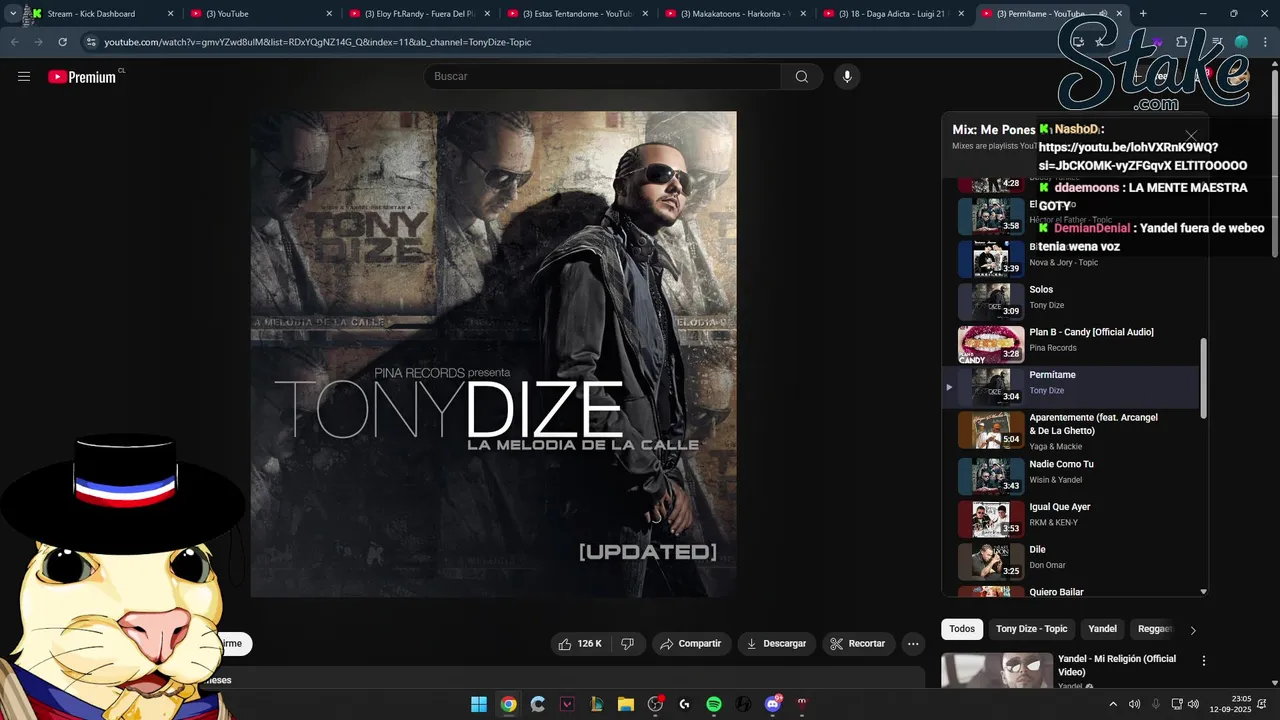Open Chrome extensions puzzle icon
Screen dimensions: 1280x720
[x=1182, y=42]
